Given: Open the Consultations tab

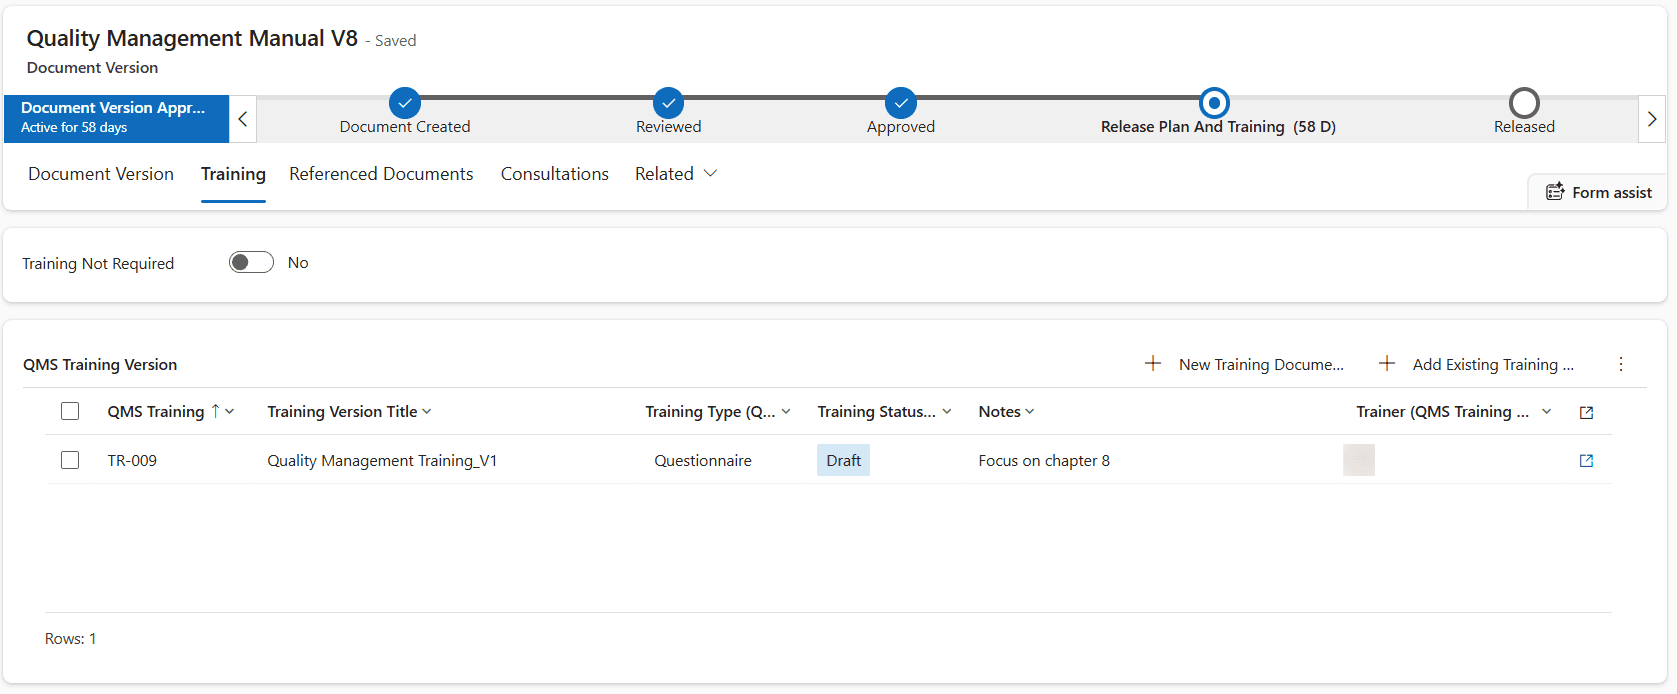Looking at the screenshot, I should click(555, 174).
